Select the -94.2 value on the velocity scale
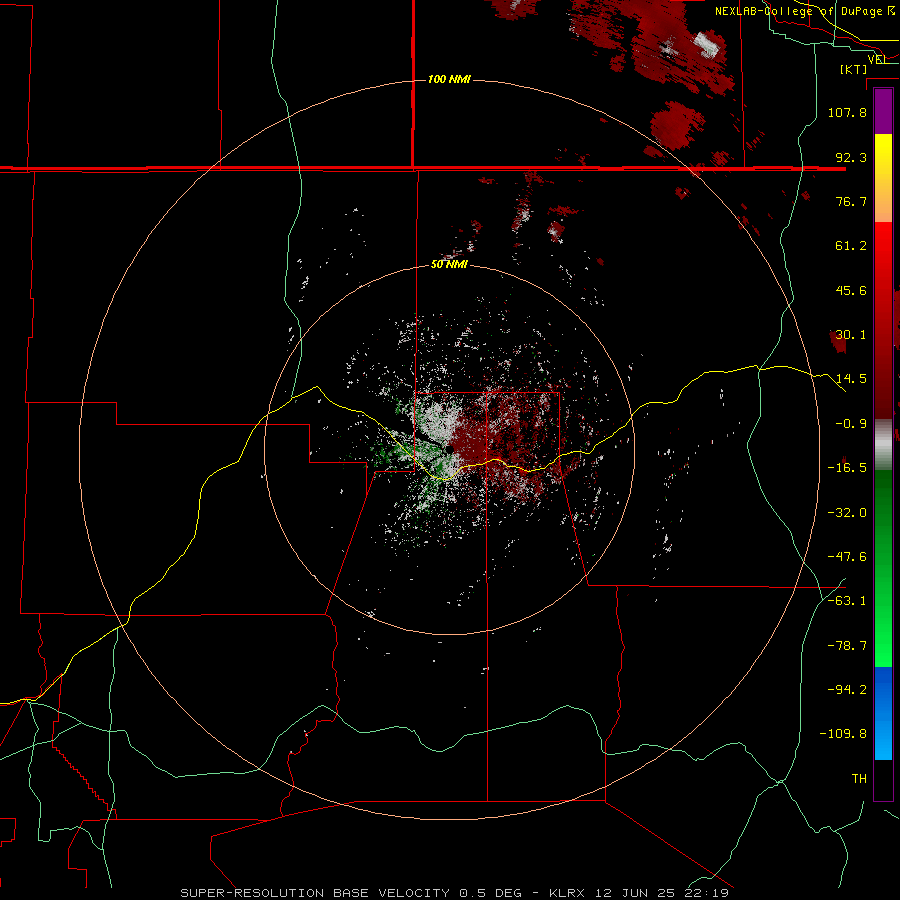The image size is (900, 900). (847, 690)
